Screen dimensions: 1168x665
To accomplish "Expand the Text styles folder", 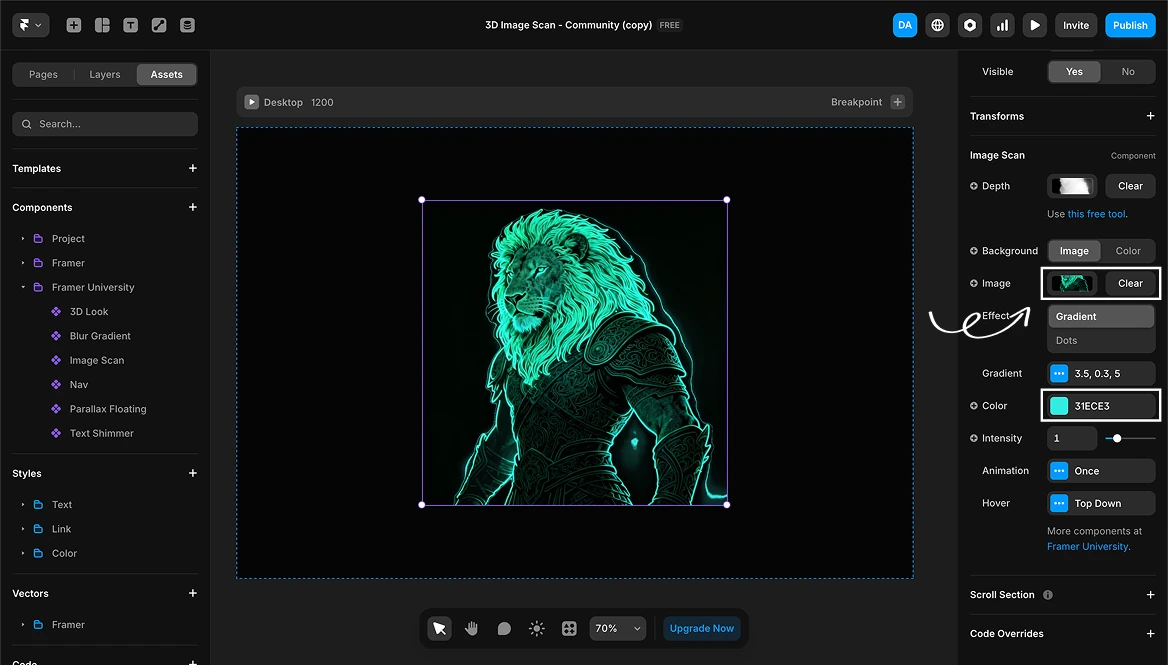I will click(x=23, y=505).
